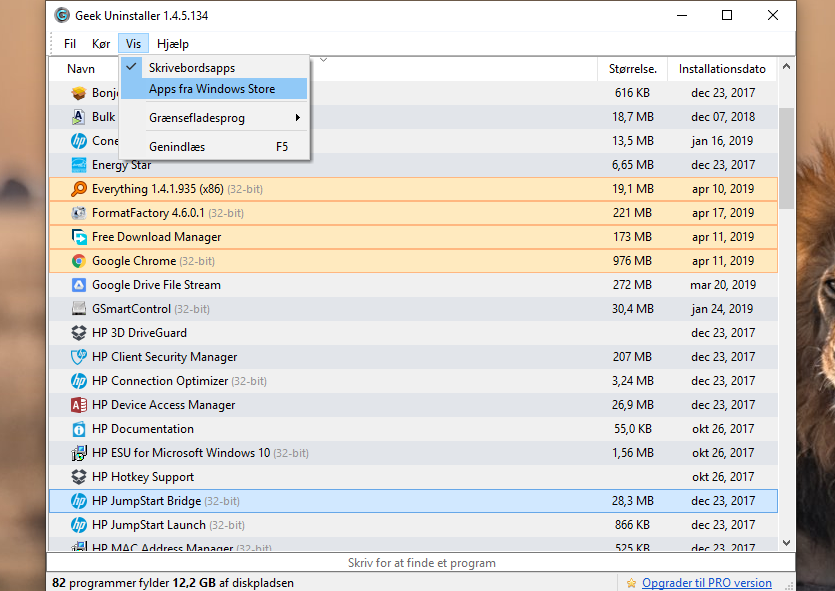Click the Everything search magnifier icon
The height and width of the screenshot is (591, 835).
coord(79,189)
